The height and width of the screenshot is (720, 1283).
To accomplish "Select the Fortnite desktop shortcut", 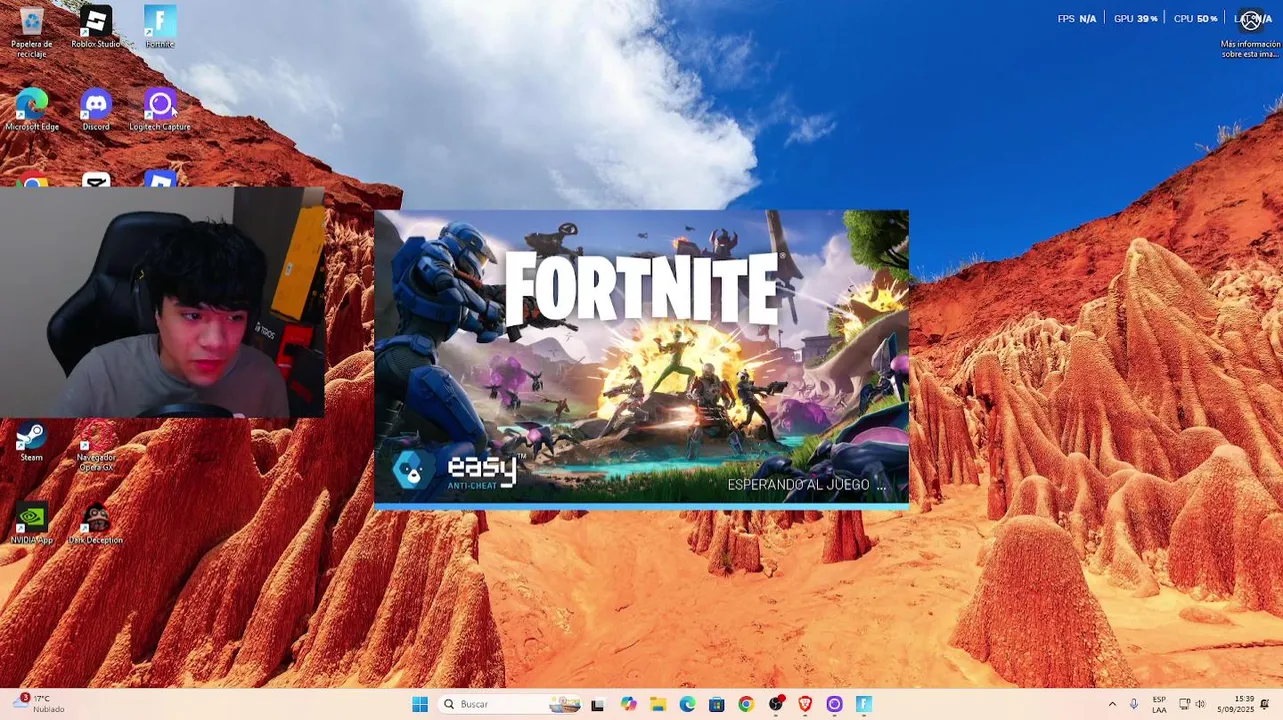I will pos(160,28).
